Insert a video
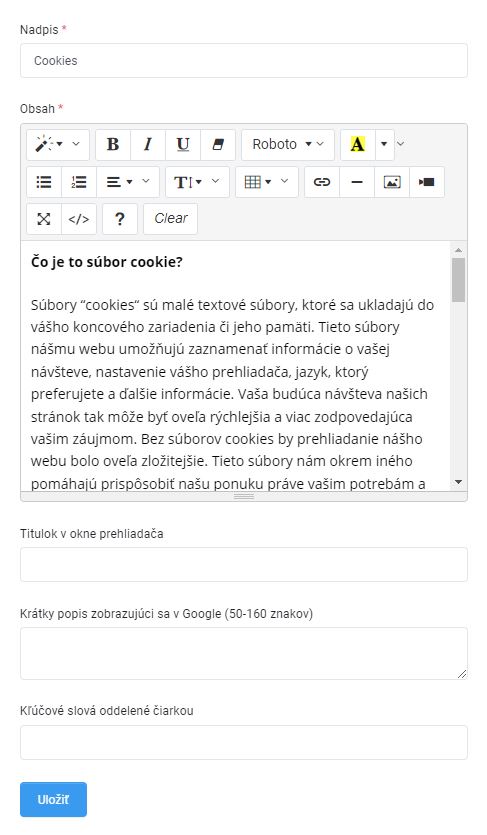 pyautogui.click(x=427, y=182)
